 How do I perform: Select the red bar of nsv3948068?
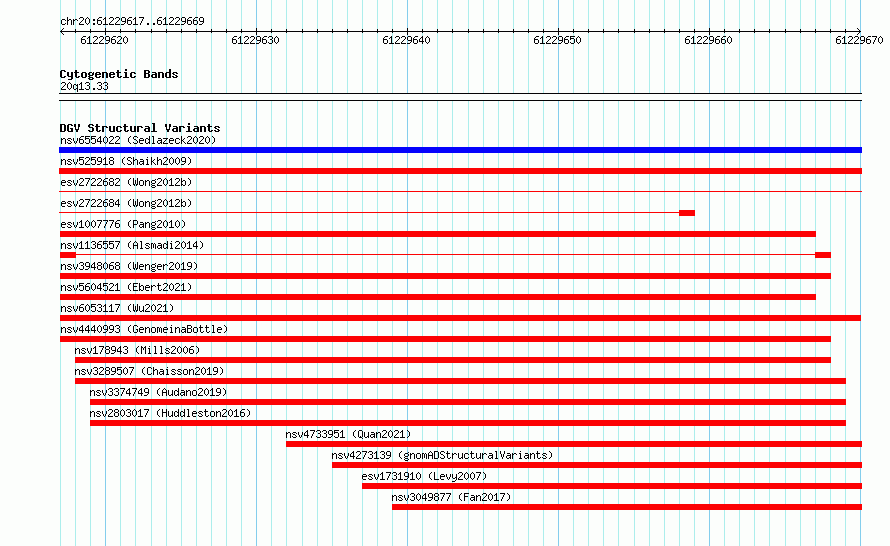pos(445,276)
